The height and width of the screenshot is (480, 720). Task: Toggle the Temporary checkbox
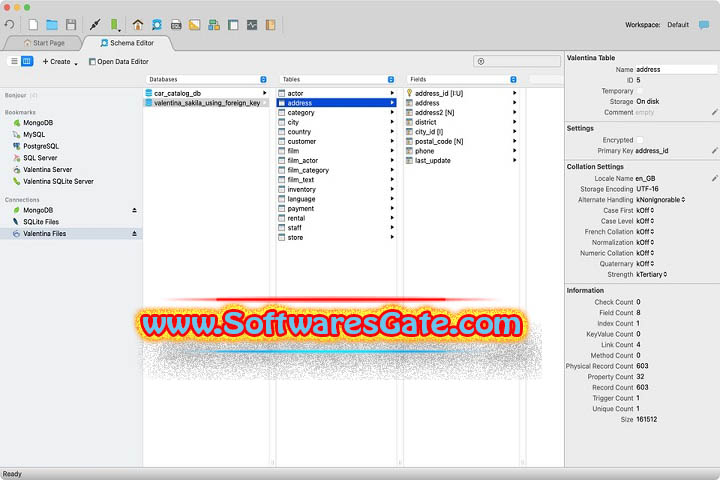pos(640,91)
